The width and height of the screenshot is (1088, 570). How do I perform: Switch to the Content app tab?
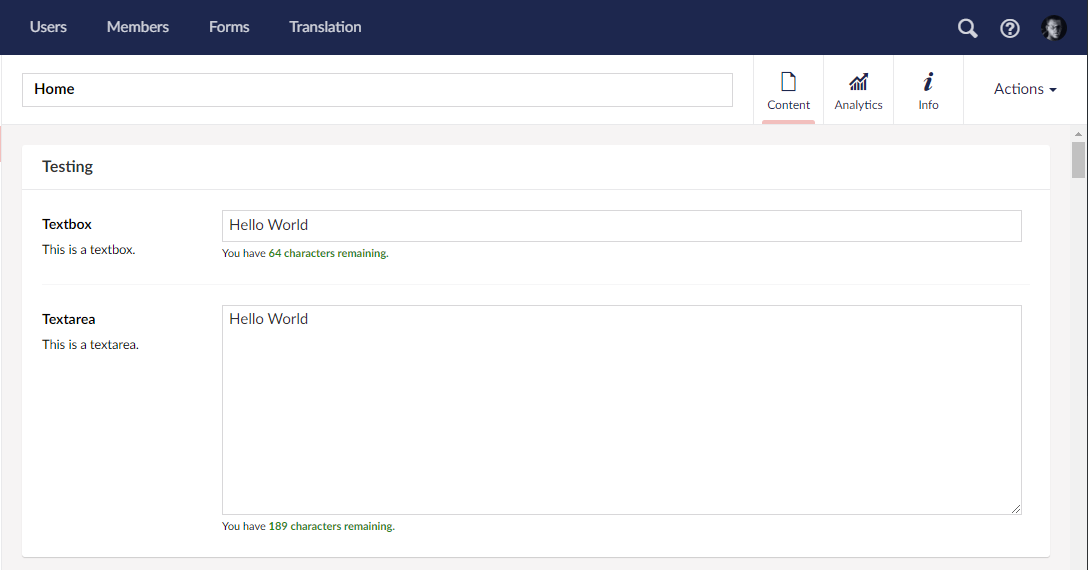[788, 90]
